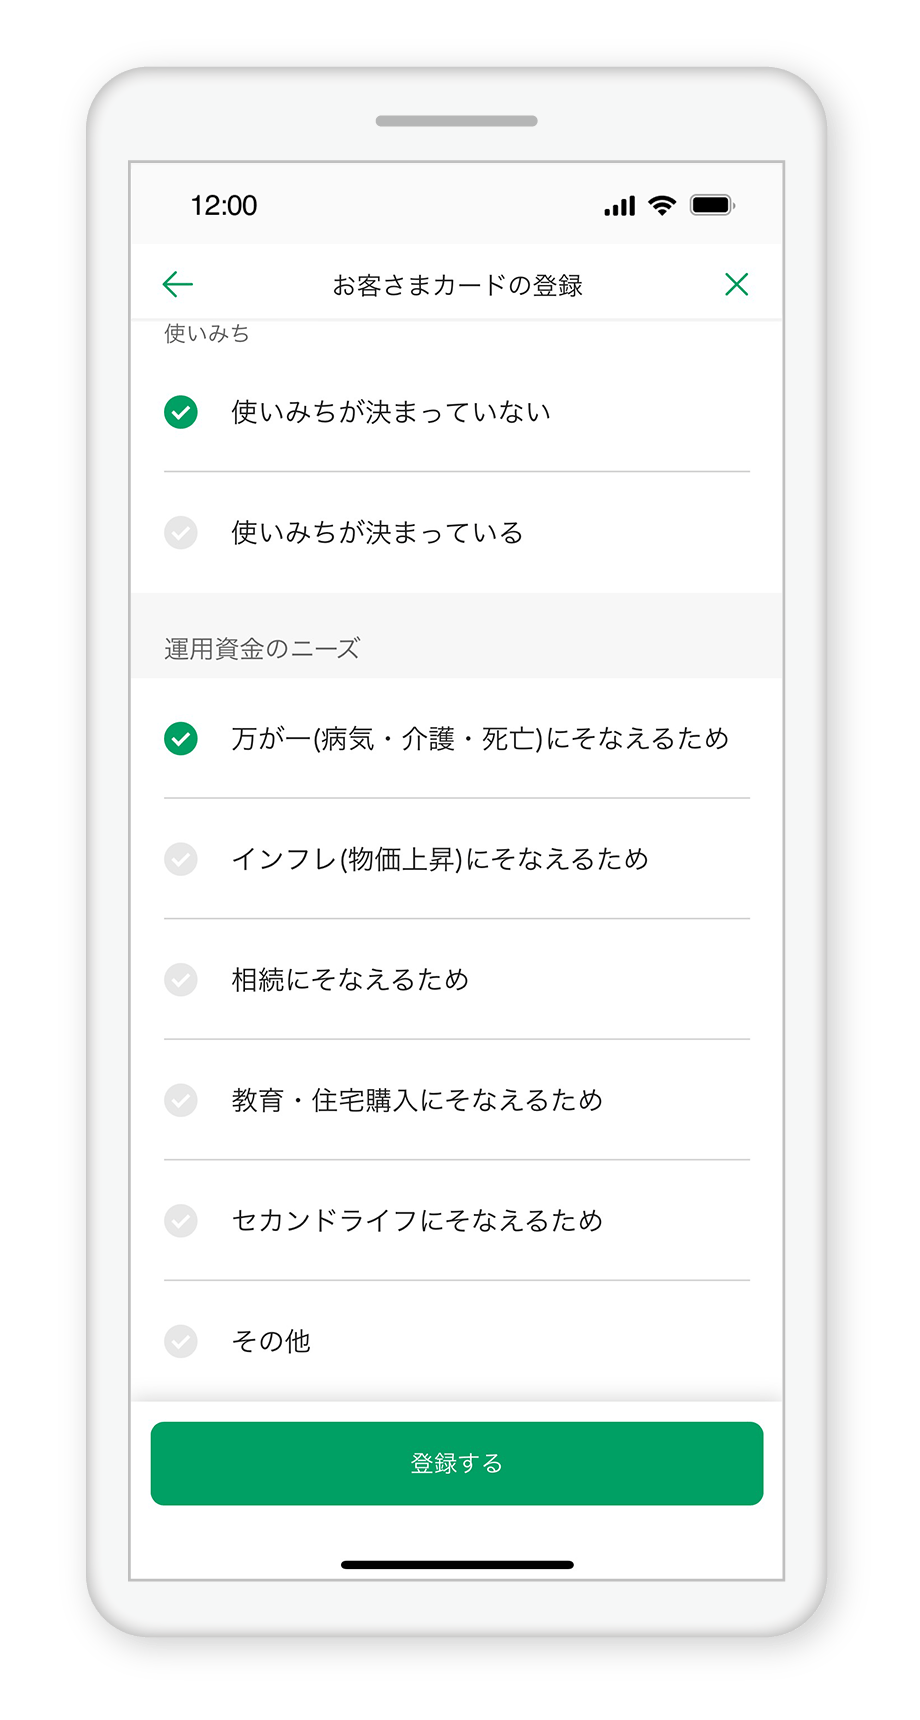Tap the home indicator bar

coord(457,1565)
